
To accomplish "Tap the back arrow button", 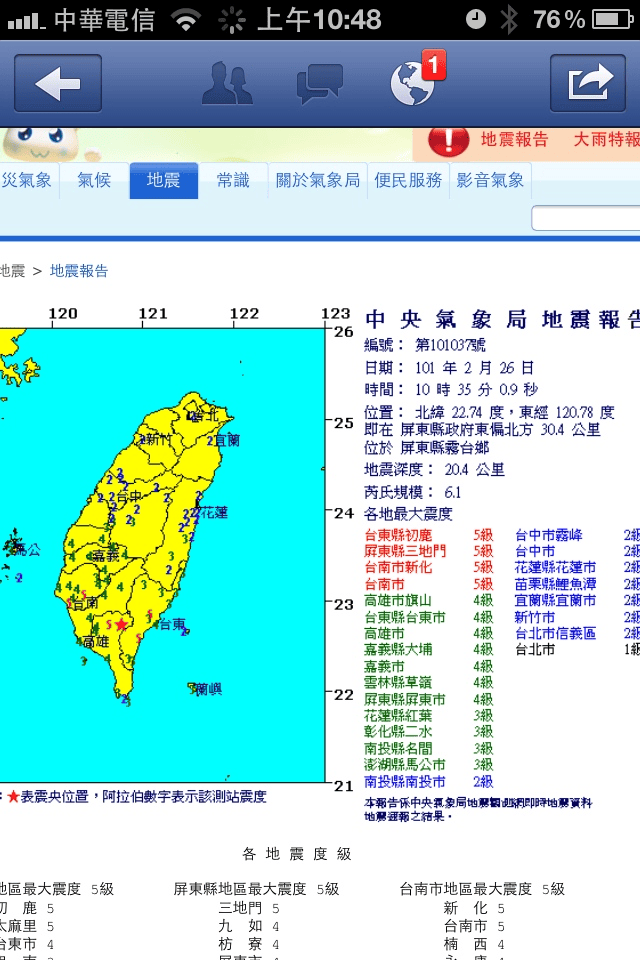I will (58, 83).
